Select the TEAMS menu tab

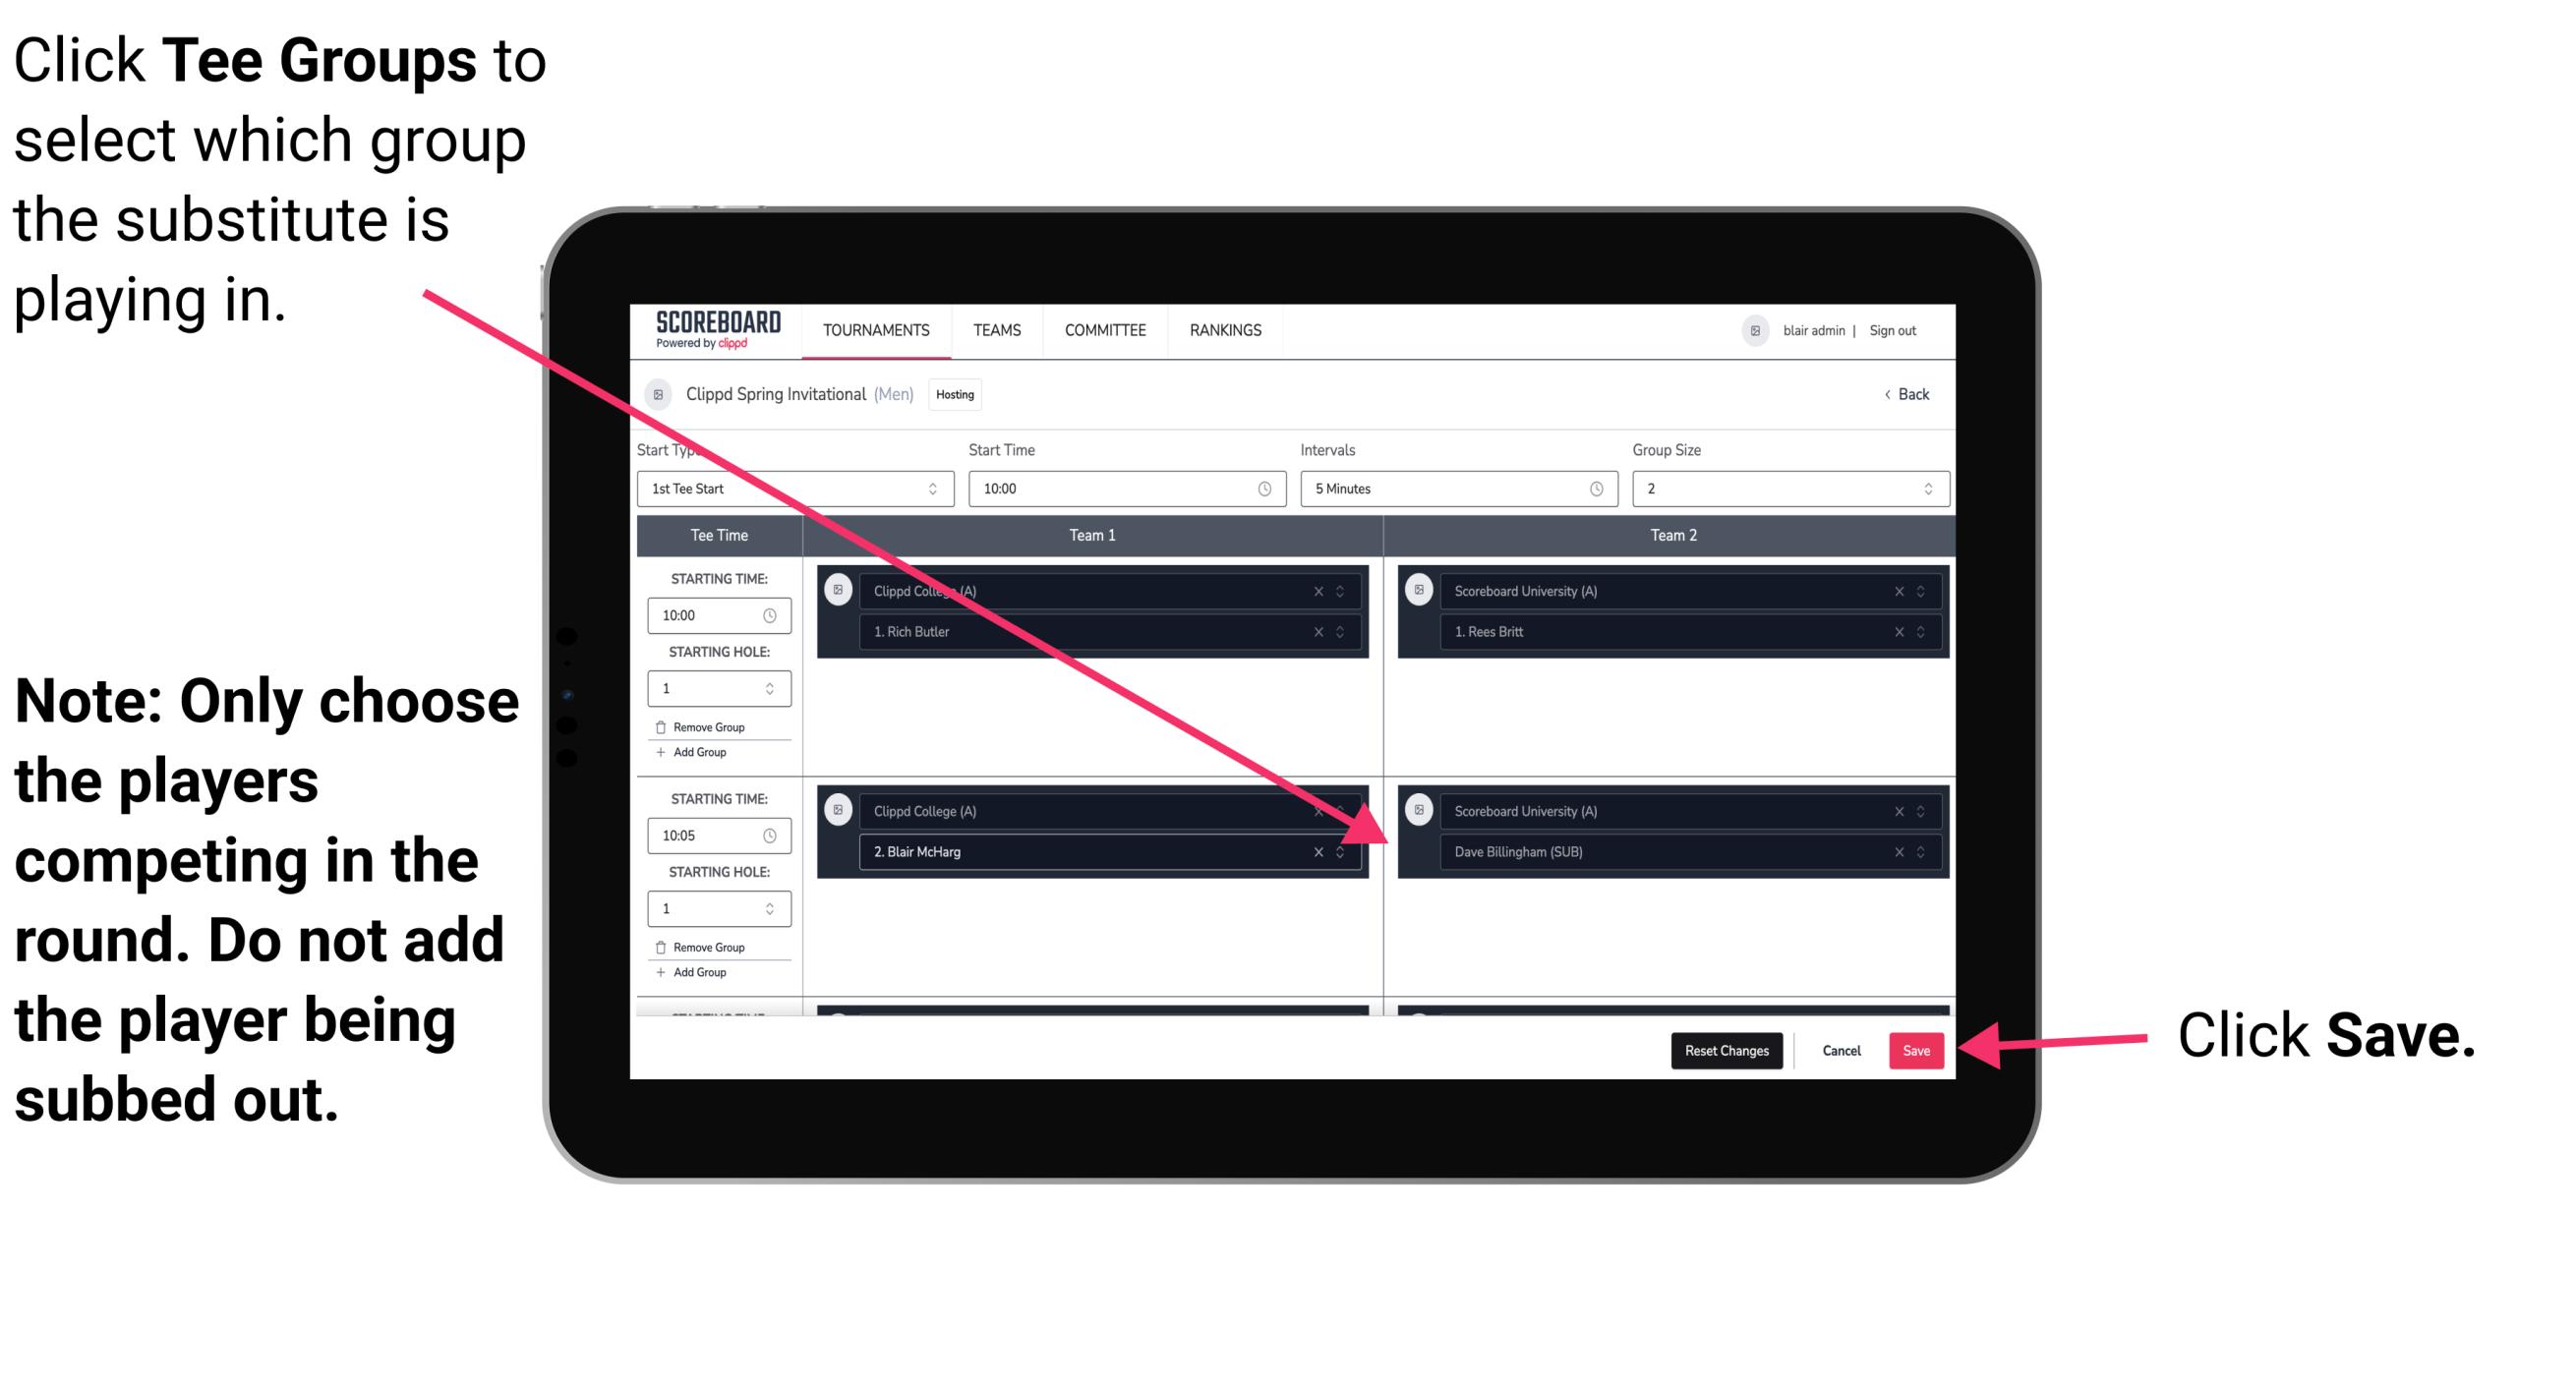pos(993,331)
